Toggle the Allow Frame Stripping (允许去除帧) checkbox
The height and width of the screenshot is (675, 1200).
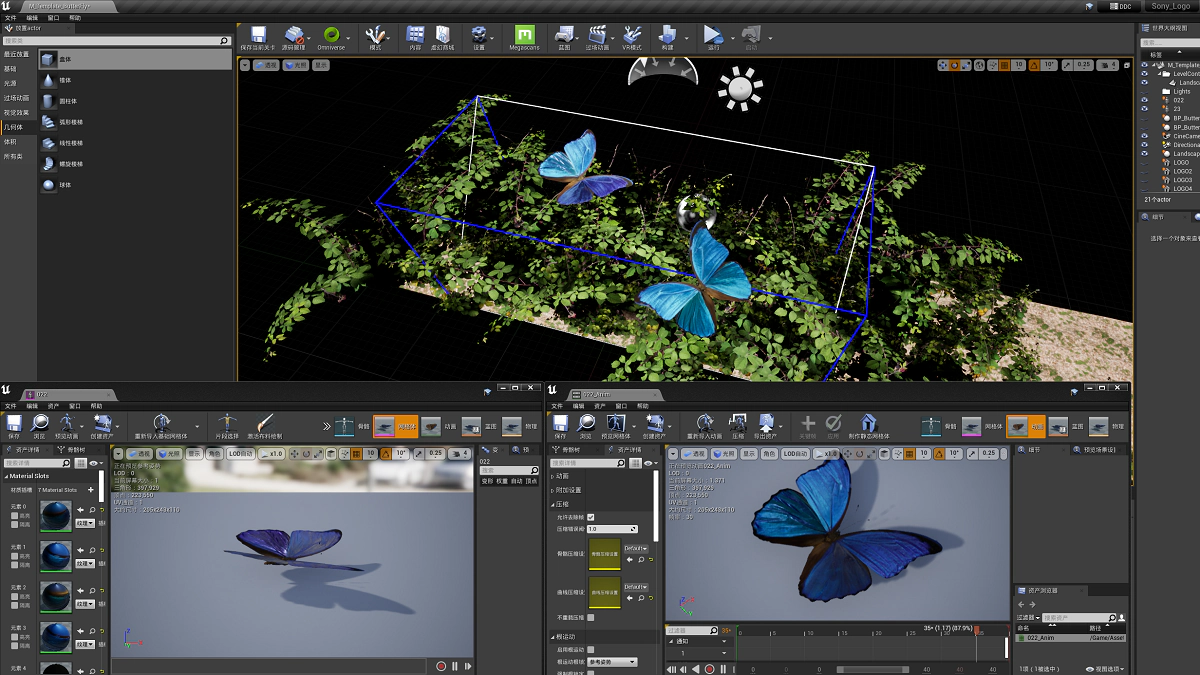[x=591, y=517]
